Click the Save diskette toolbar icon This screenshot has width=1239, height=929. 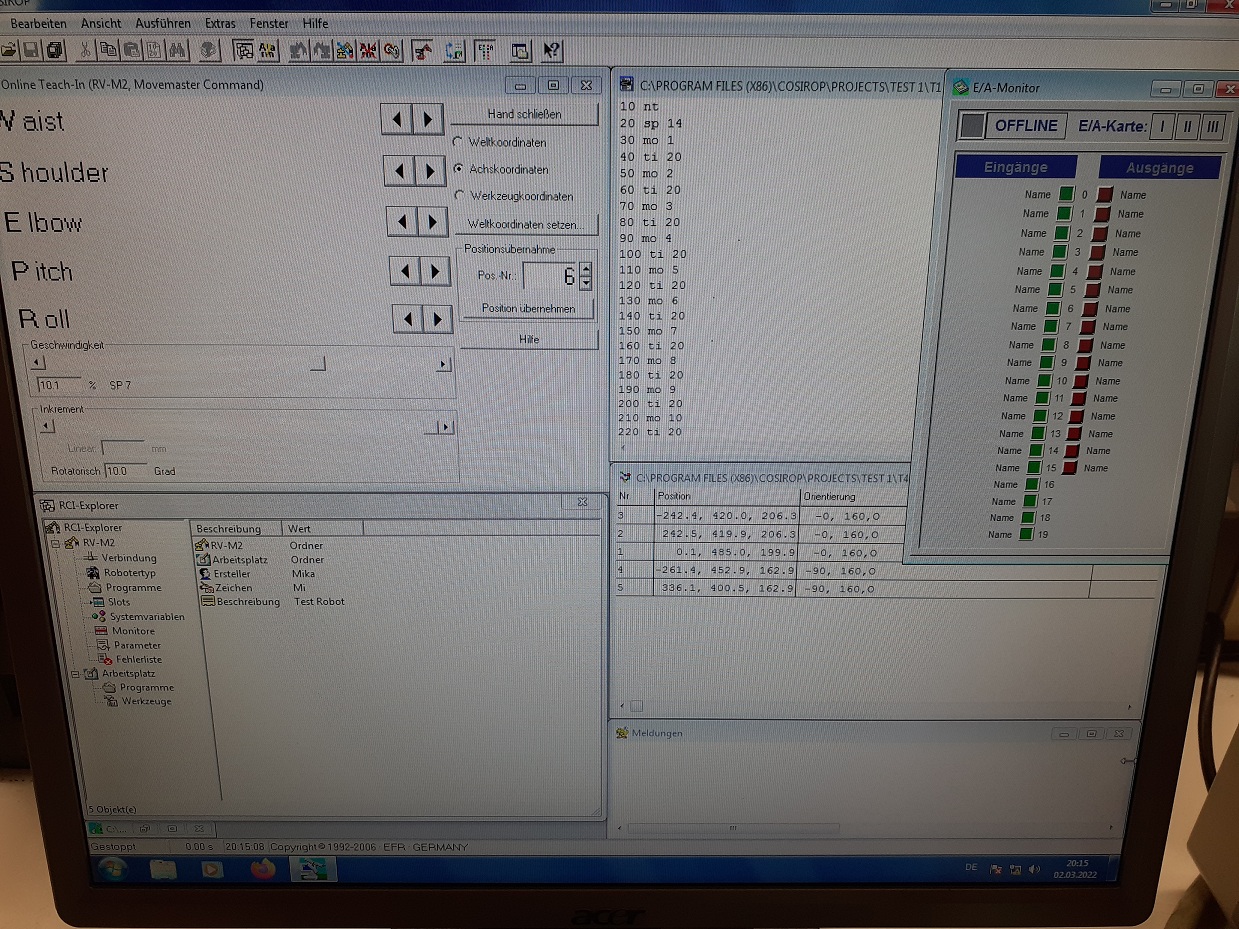pyautogui.click(x=31, y=49)
